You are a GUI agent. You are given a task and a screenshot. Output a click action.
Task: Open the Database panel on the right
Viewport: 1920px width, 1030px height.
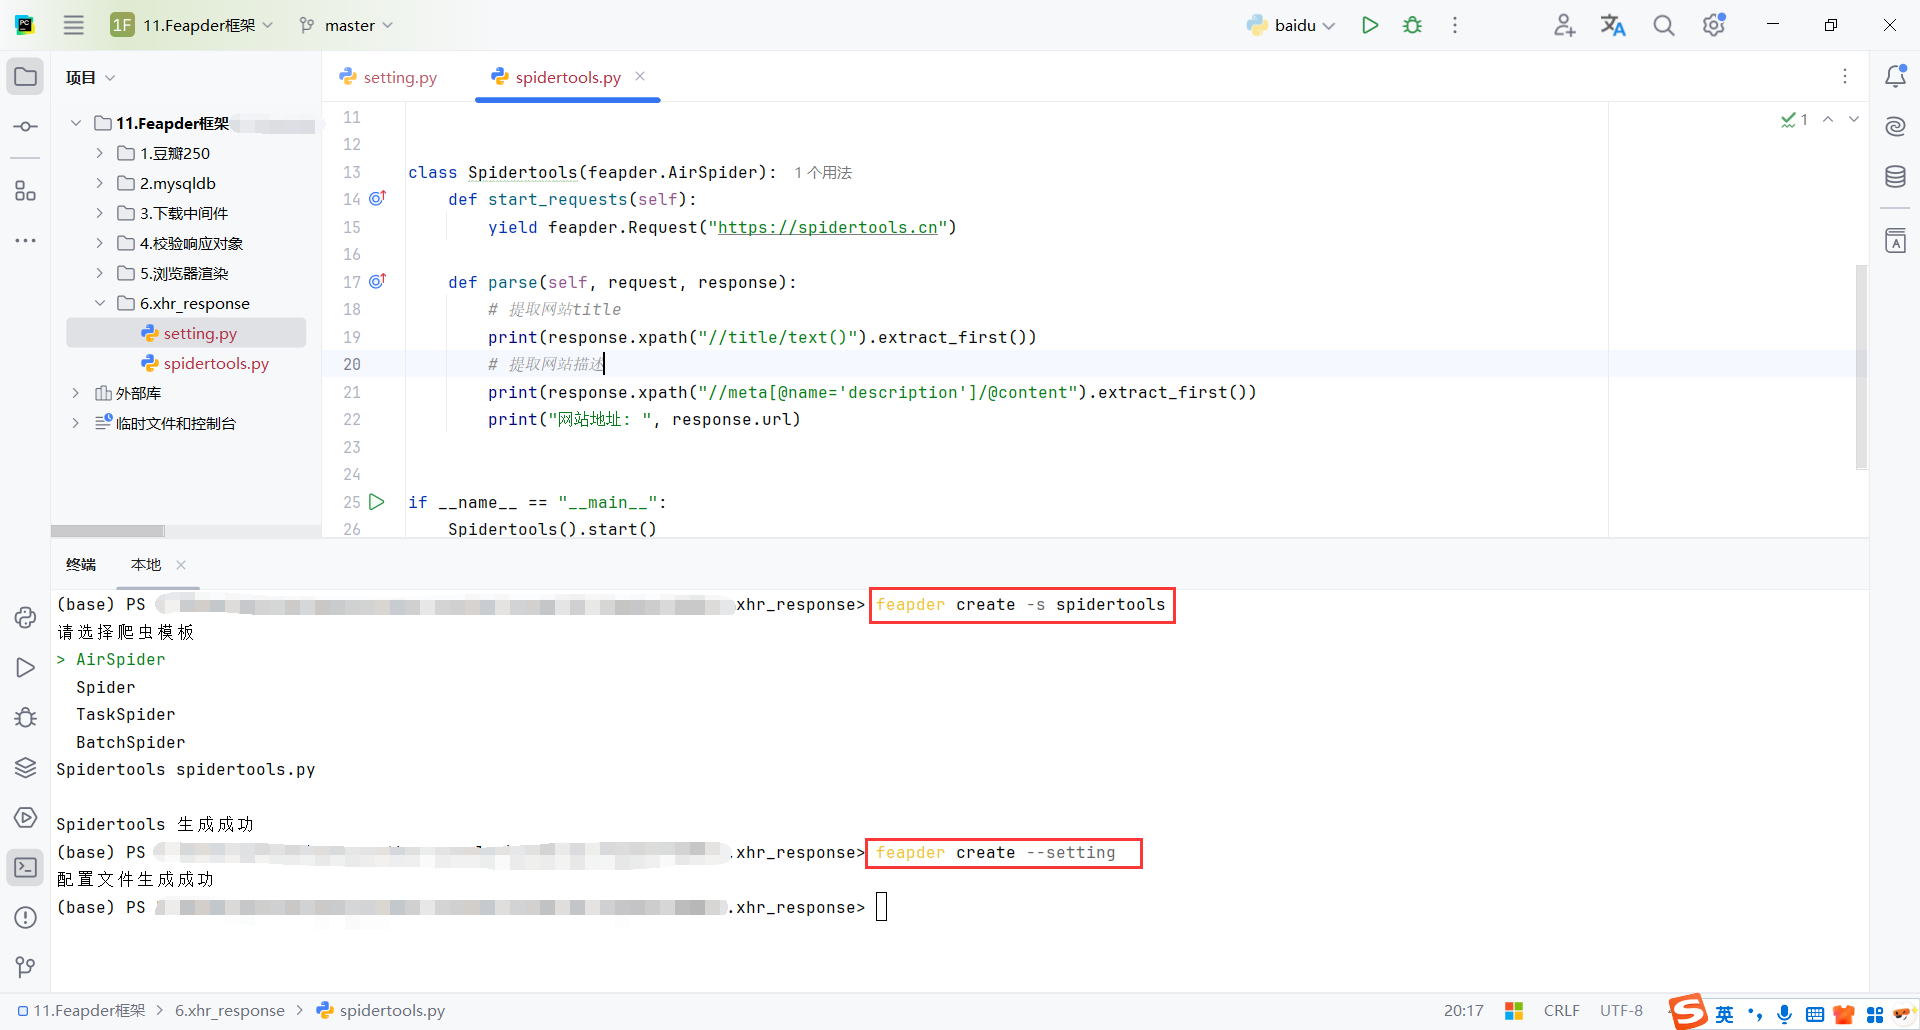(1896, 176)
